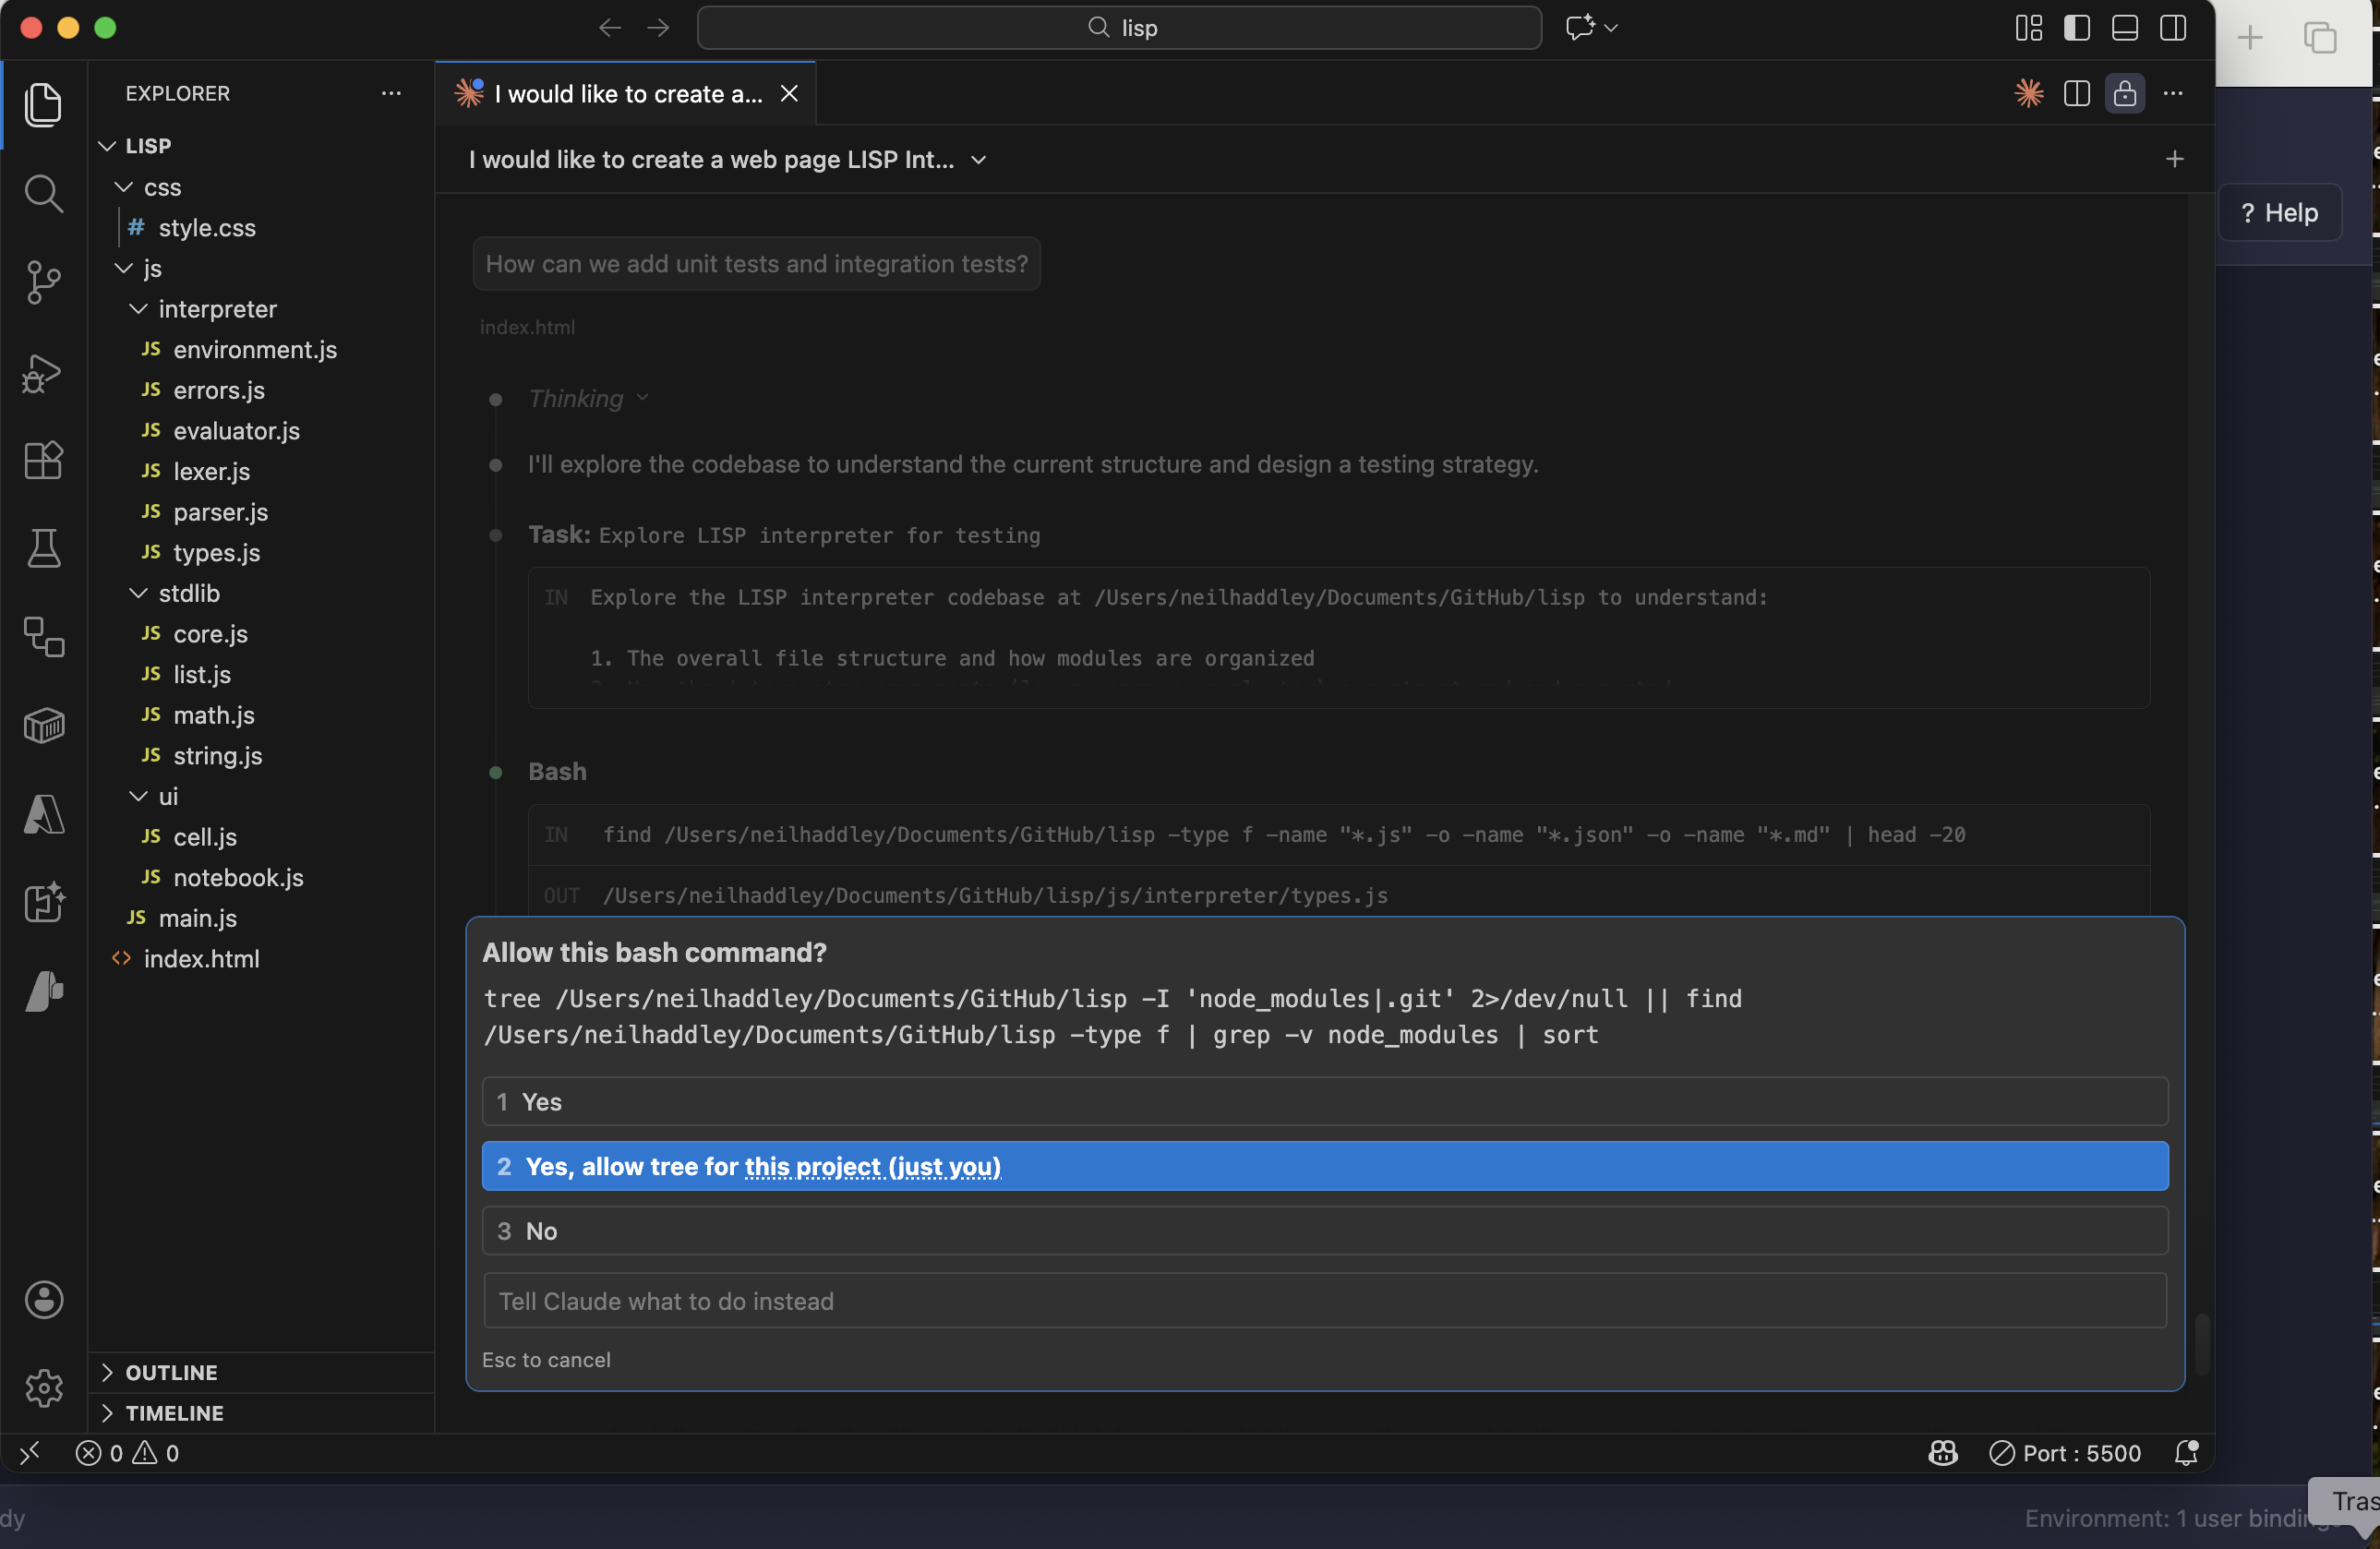
Task: Open the Source Control view
Action: tap(44, 283)
